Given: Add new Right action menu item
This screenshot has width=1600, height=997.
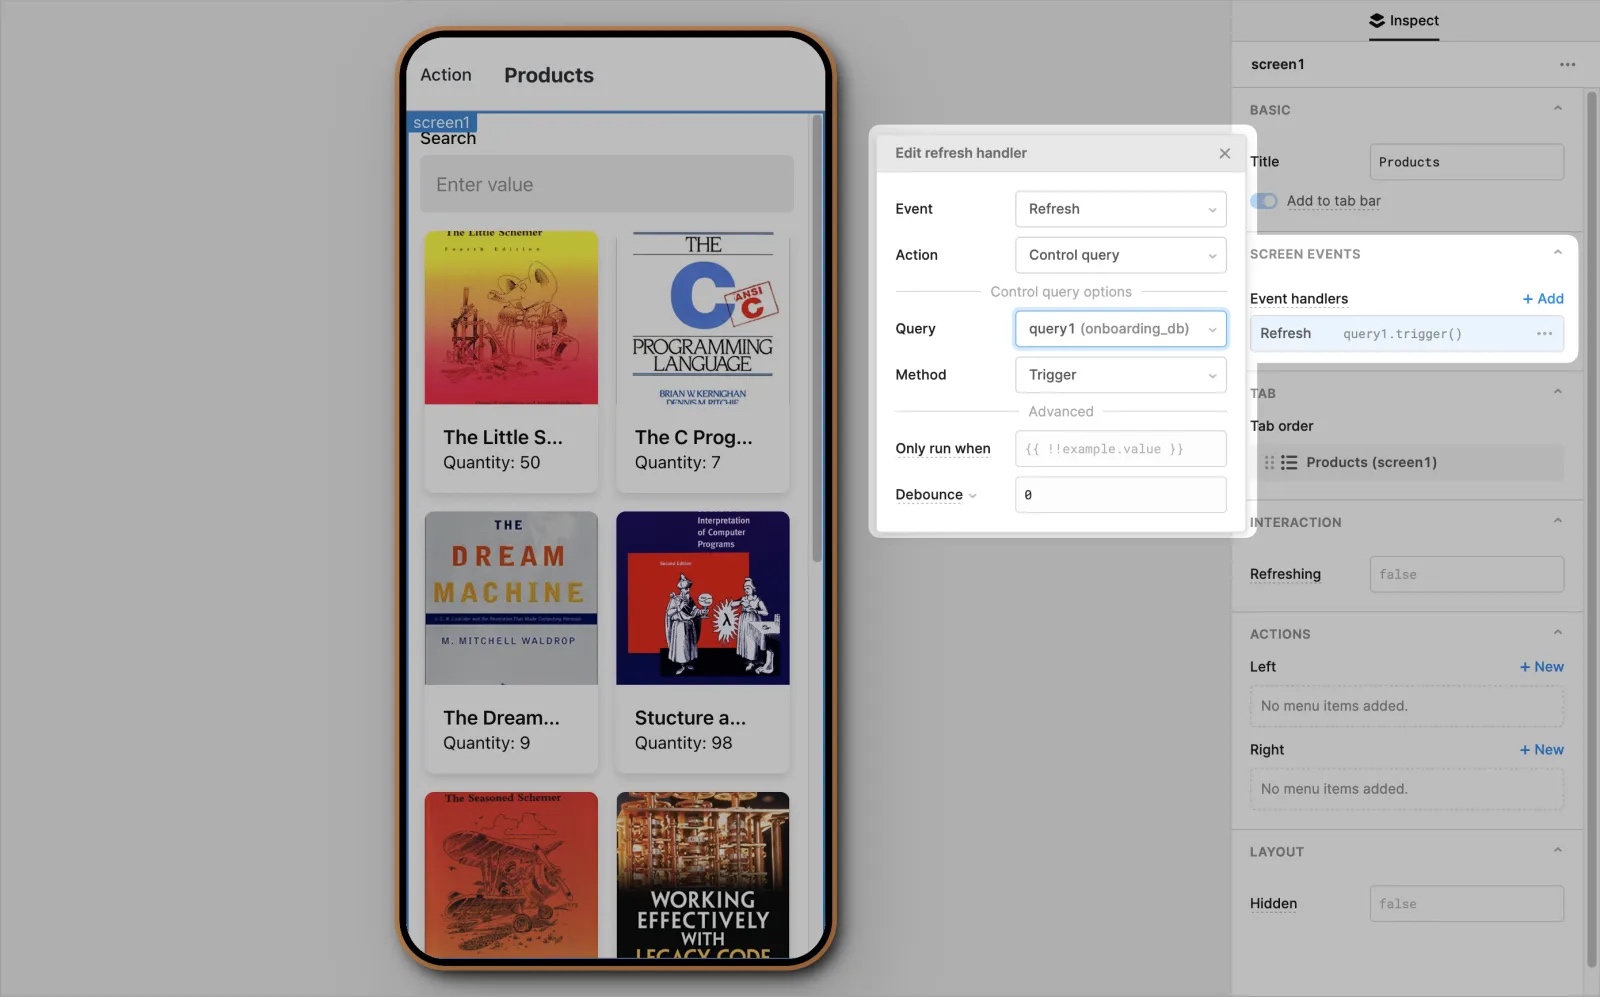Looking at the screenshot, I should pos(1542,750).
